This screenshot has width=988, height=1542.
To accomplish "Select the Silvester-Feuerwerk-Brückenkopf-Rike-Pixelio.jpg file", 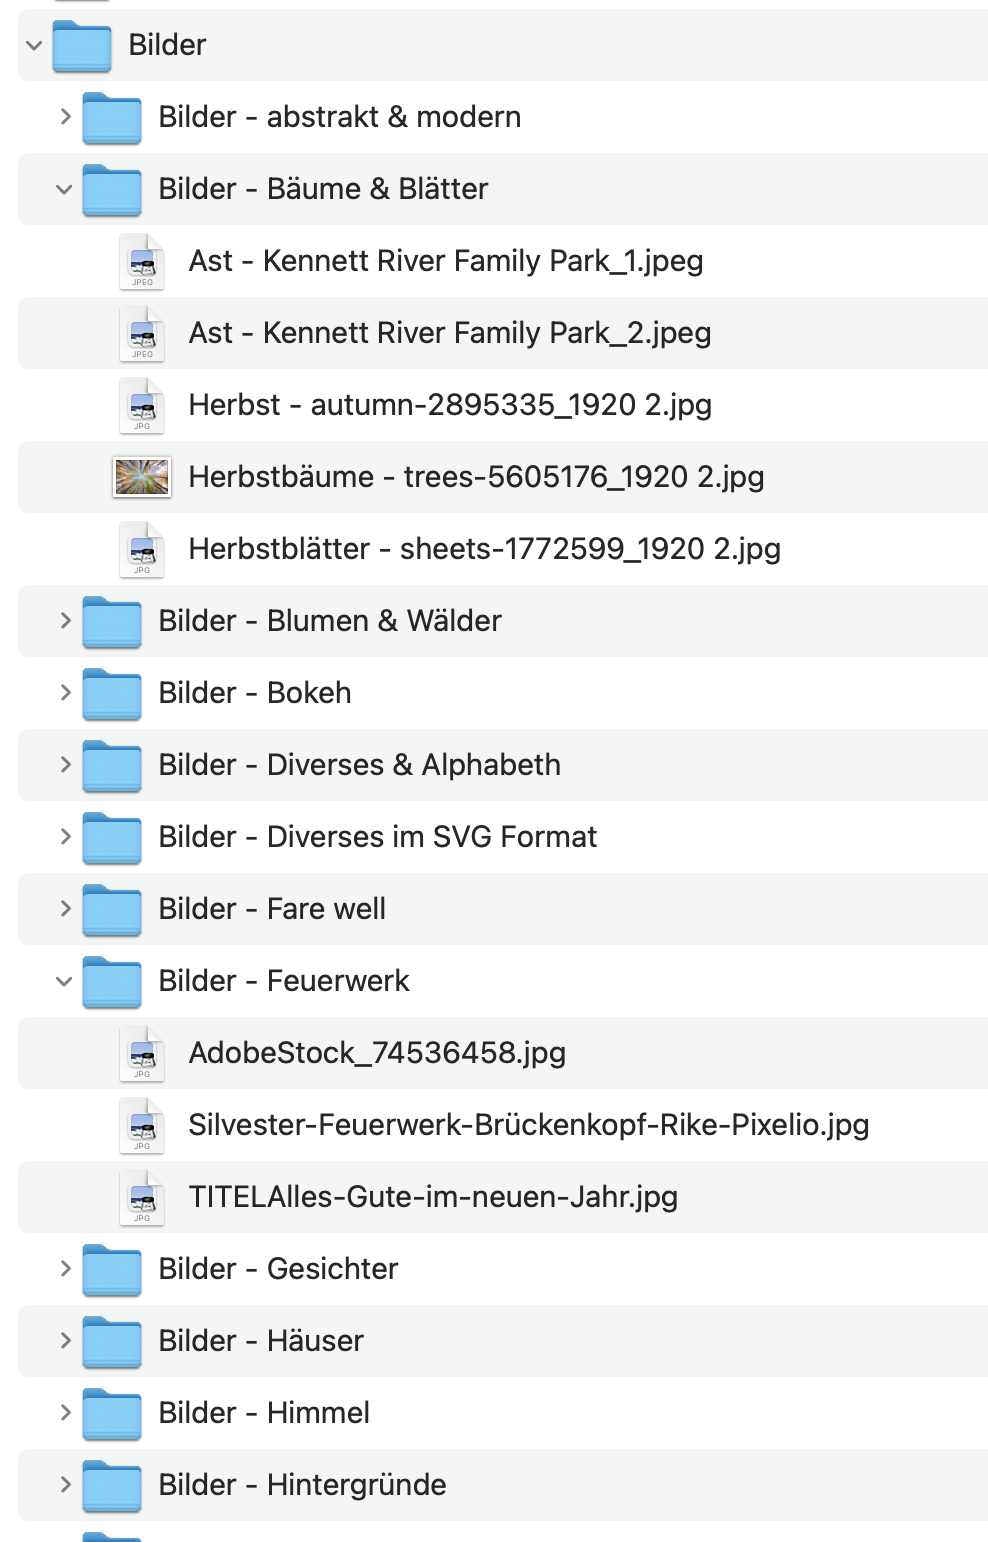I will click(528, 1125).
